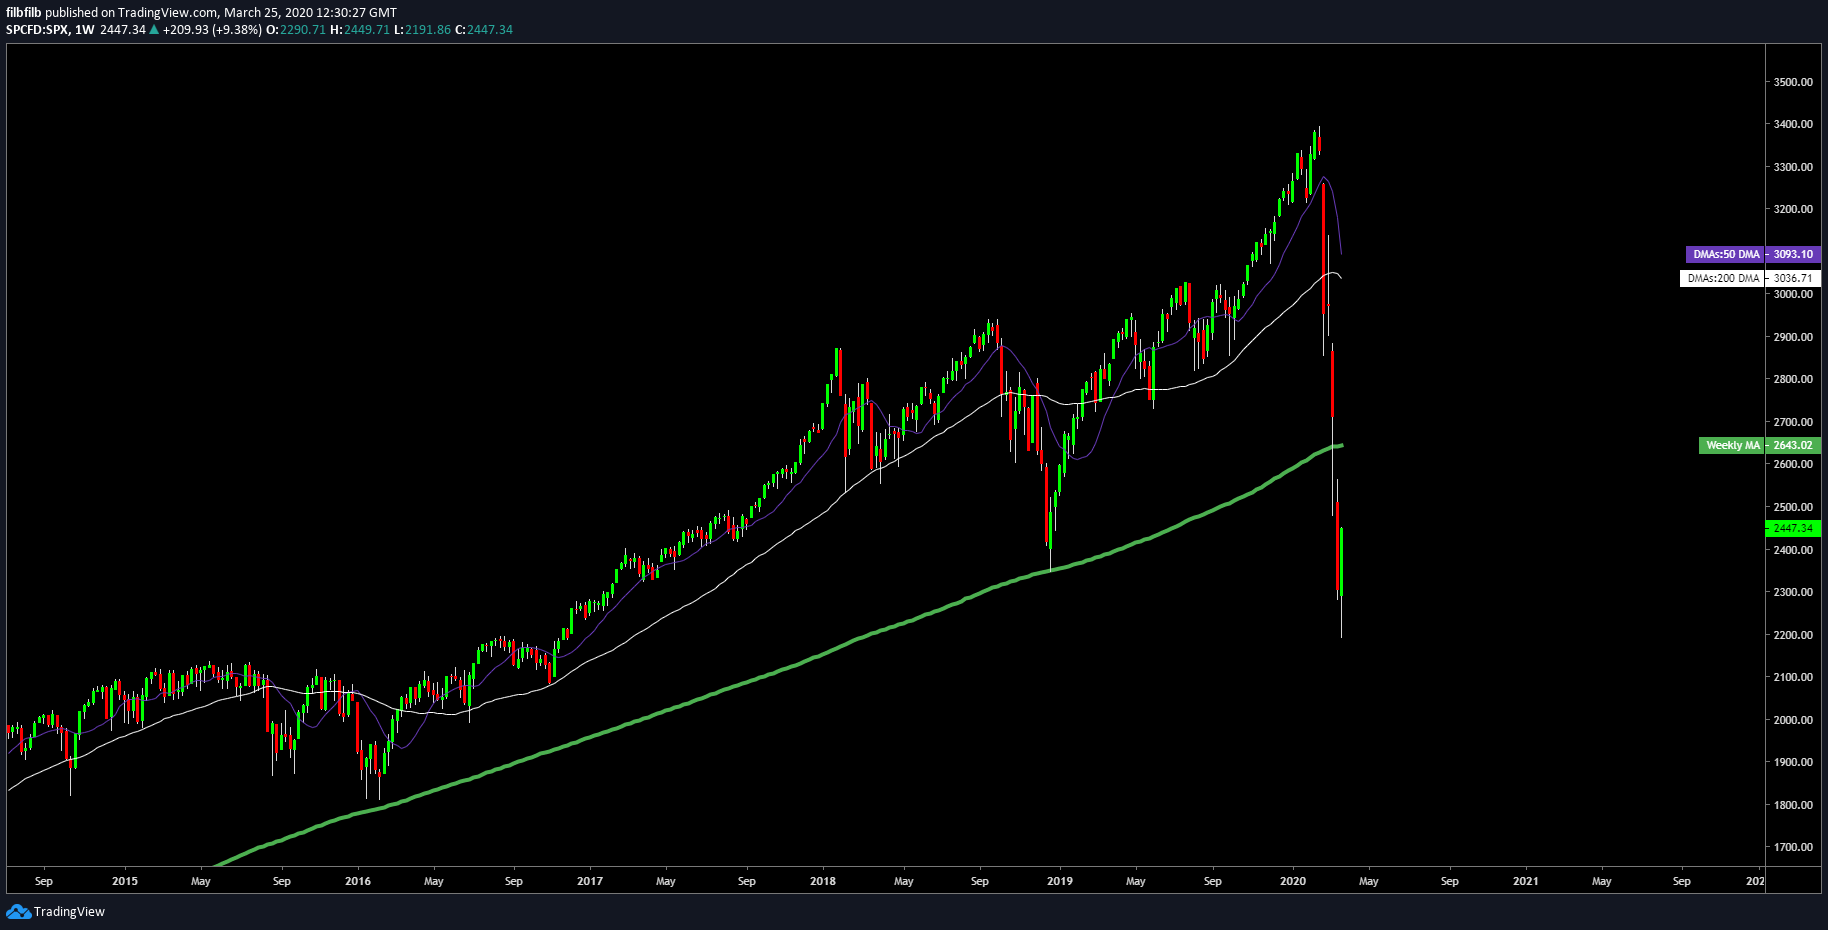Click the 2900.00 price axis label

click(x=1793, y=337)
